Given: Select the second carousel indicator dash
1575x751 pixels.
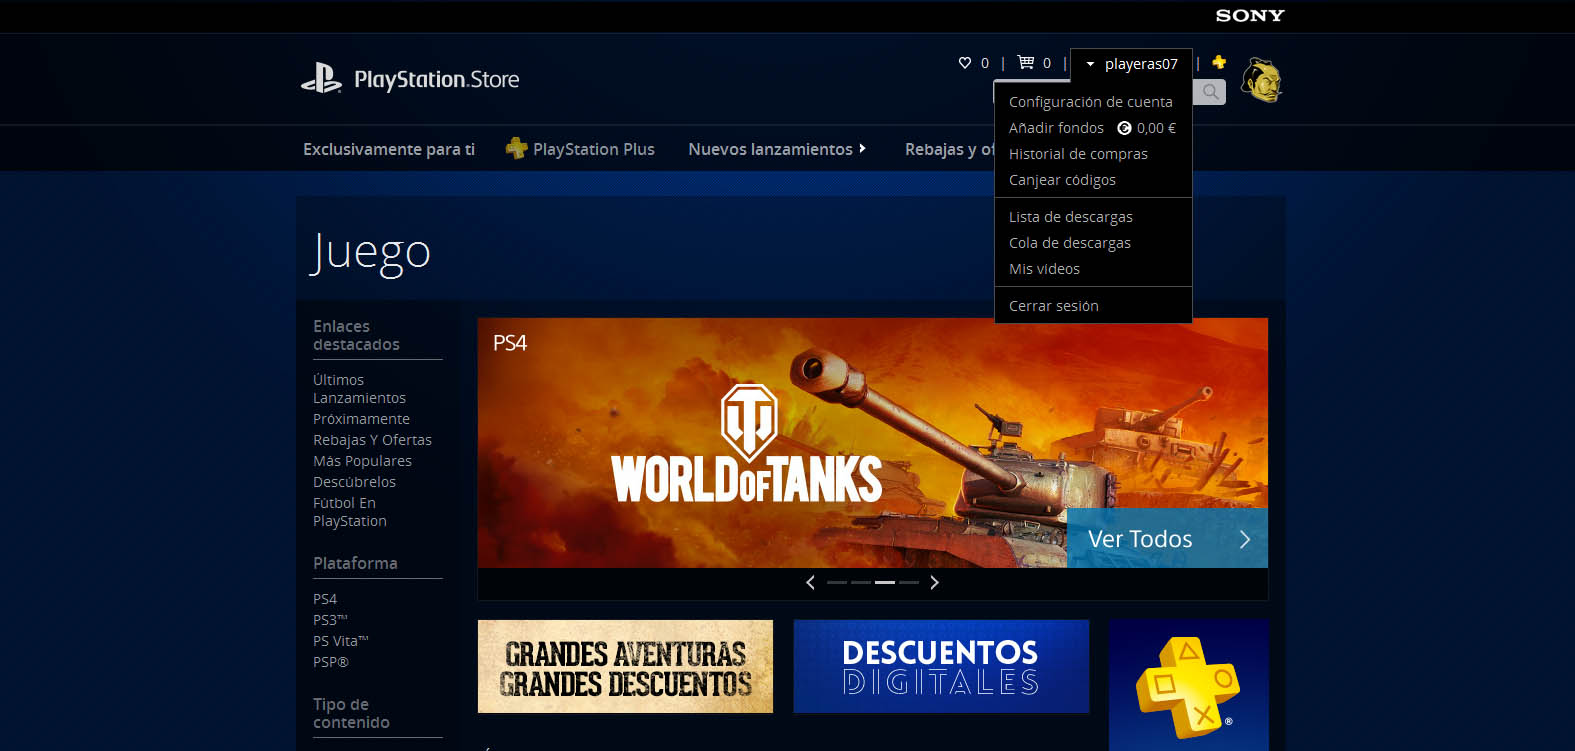Looking at the screenshot, I should (861, 582).
